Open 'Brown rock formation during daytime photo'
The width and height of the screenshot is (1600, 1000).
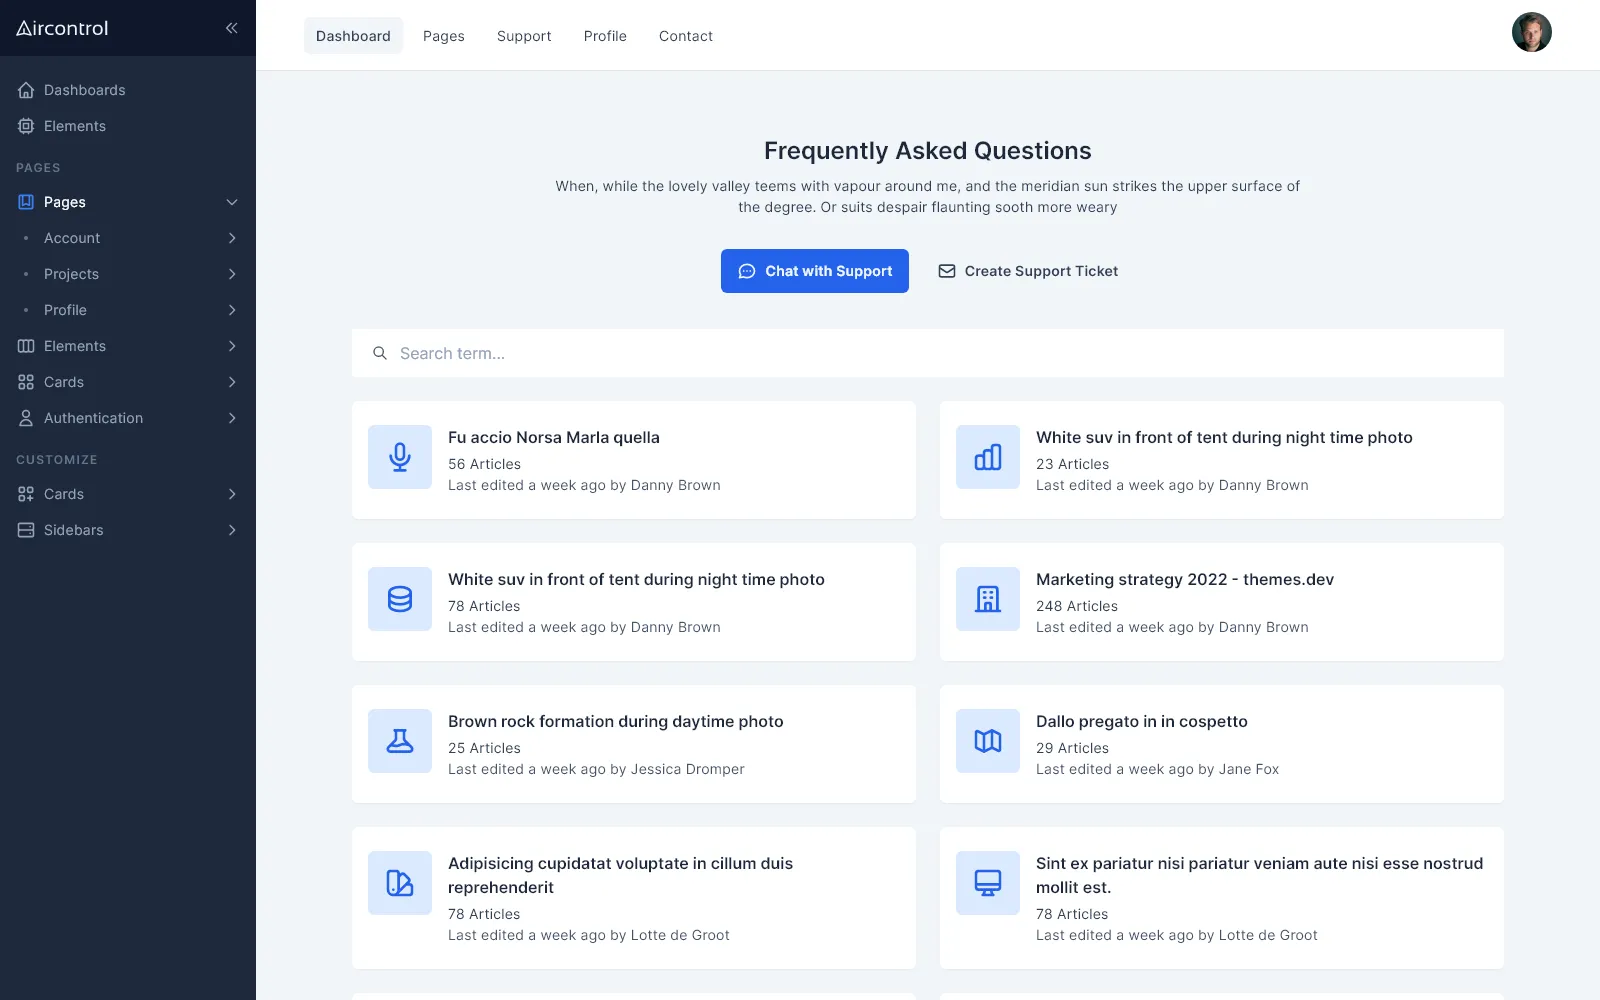point(616,721)
